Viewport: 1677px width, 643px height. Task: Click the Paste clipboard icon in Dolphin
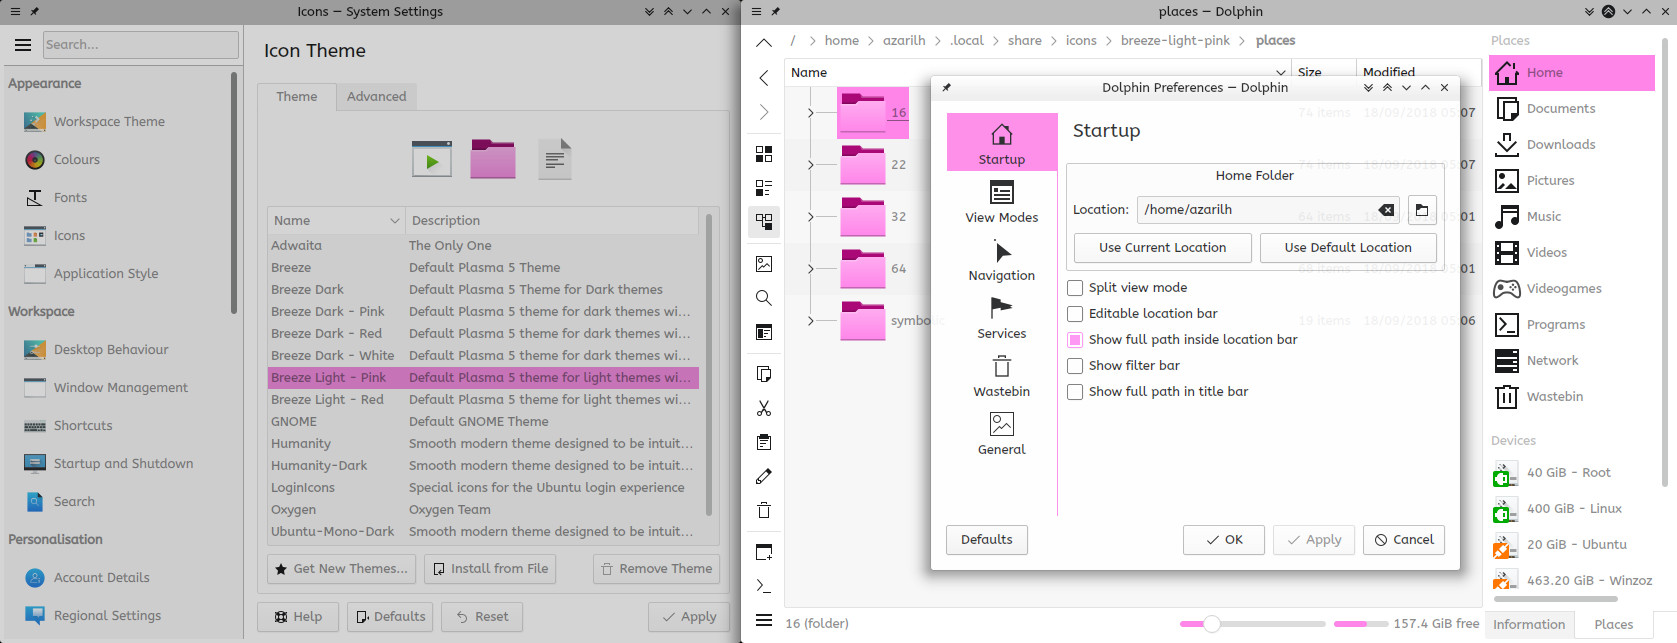[x=764, y=442]
